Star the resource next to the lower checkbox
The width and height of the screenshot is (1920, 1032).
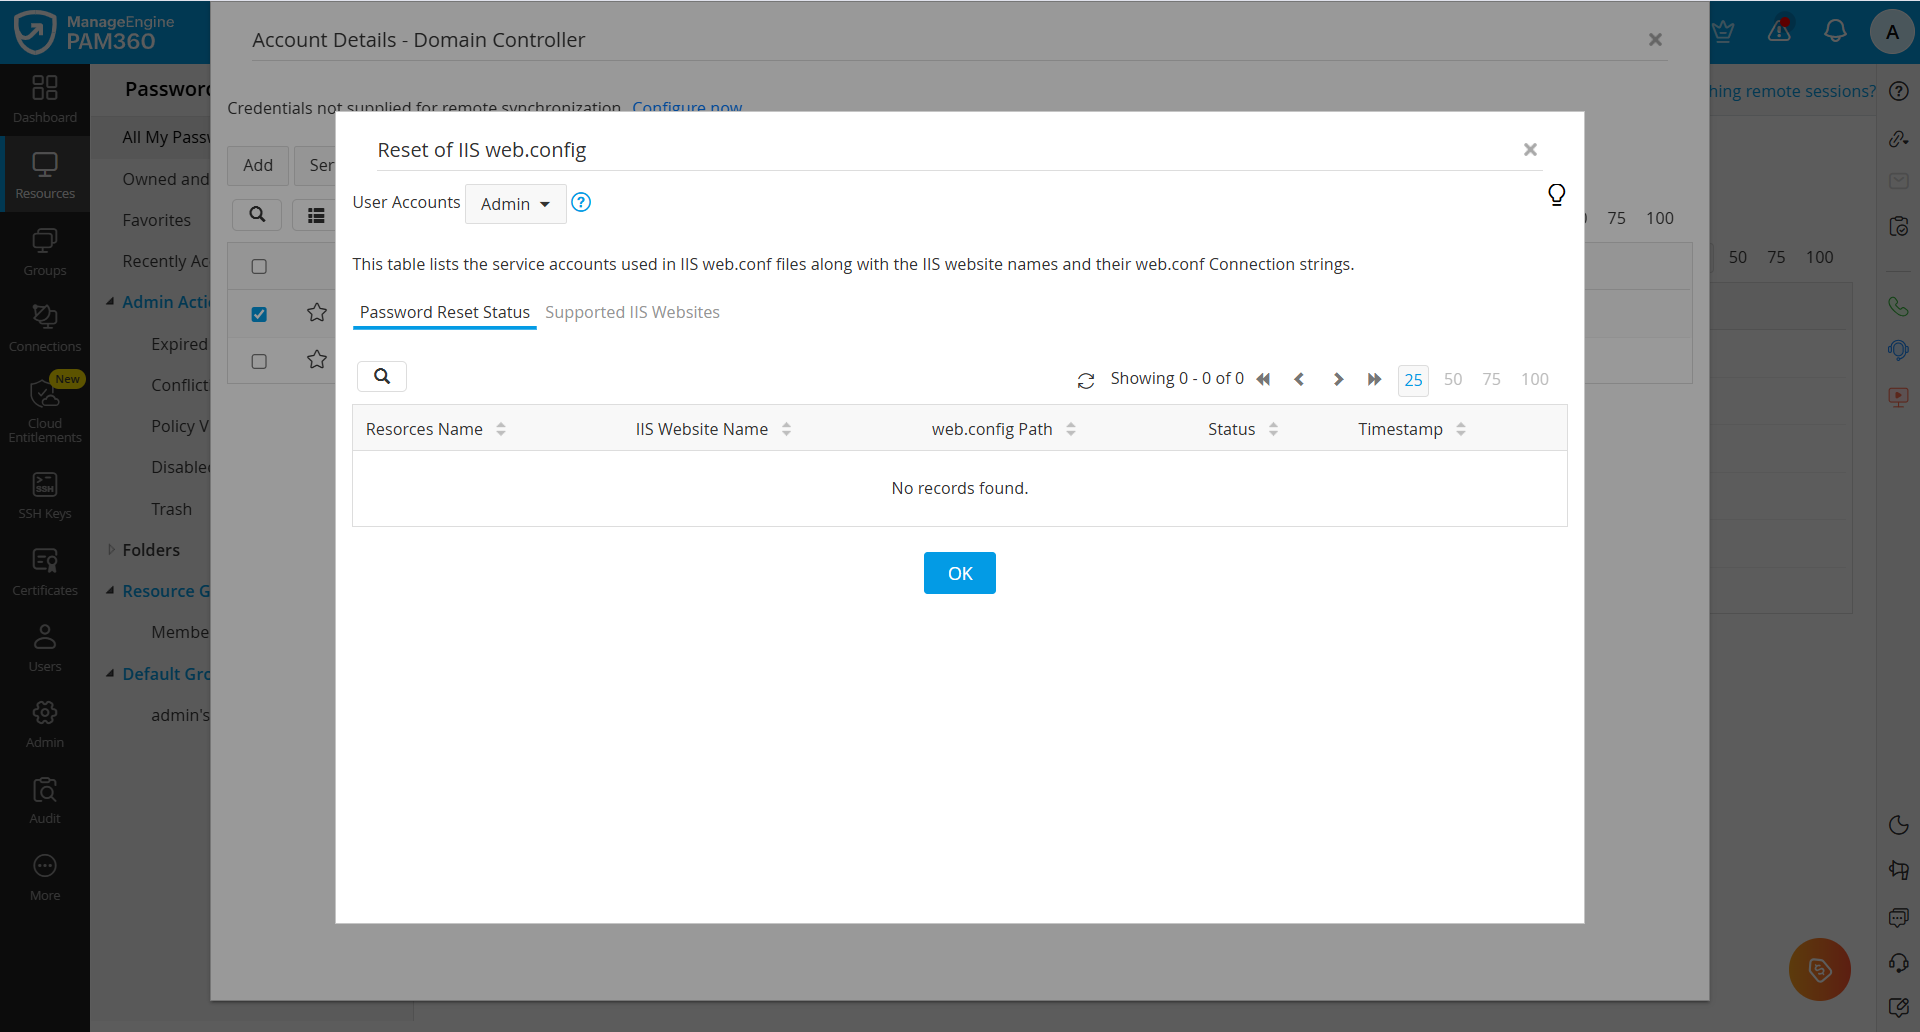coord(317,360)
